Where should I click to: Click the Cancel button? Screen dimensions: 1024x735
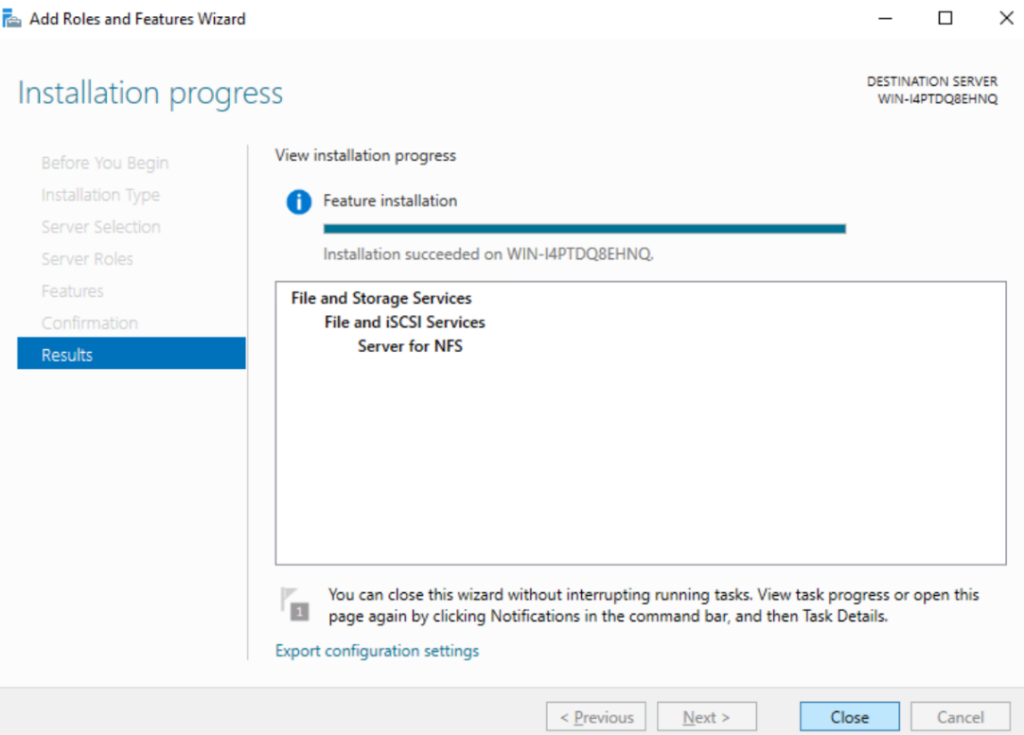click(x=960, y=716)
